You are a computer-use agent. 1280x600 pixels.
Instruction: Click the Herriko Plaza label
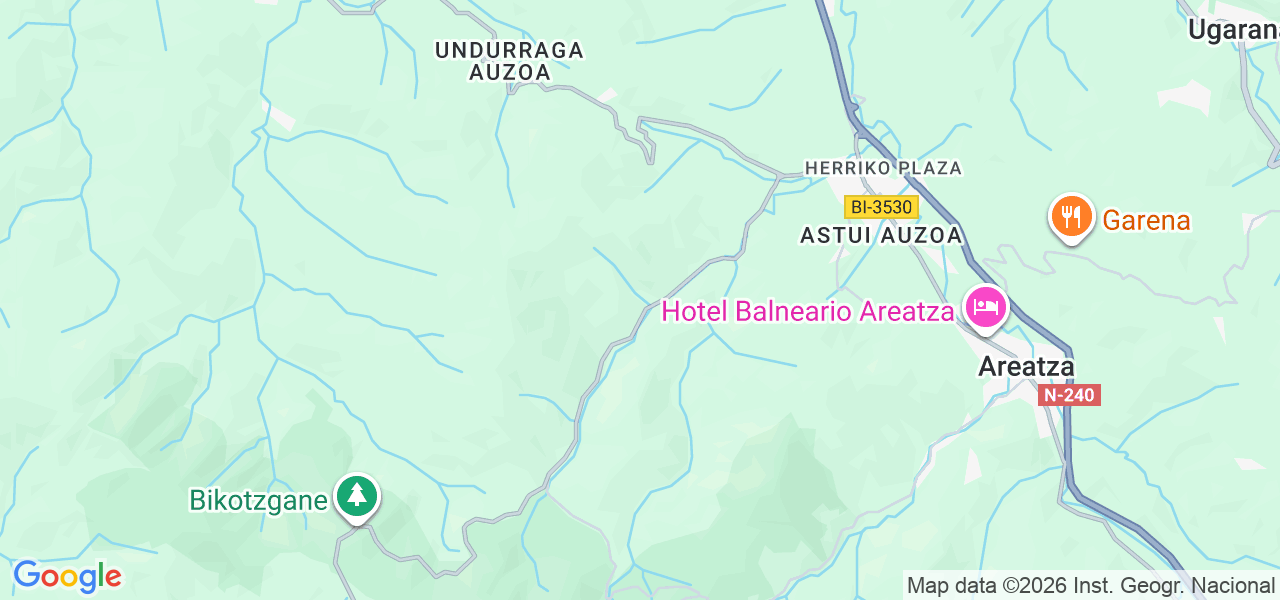[883, 168]
